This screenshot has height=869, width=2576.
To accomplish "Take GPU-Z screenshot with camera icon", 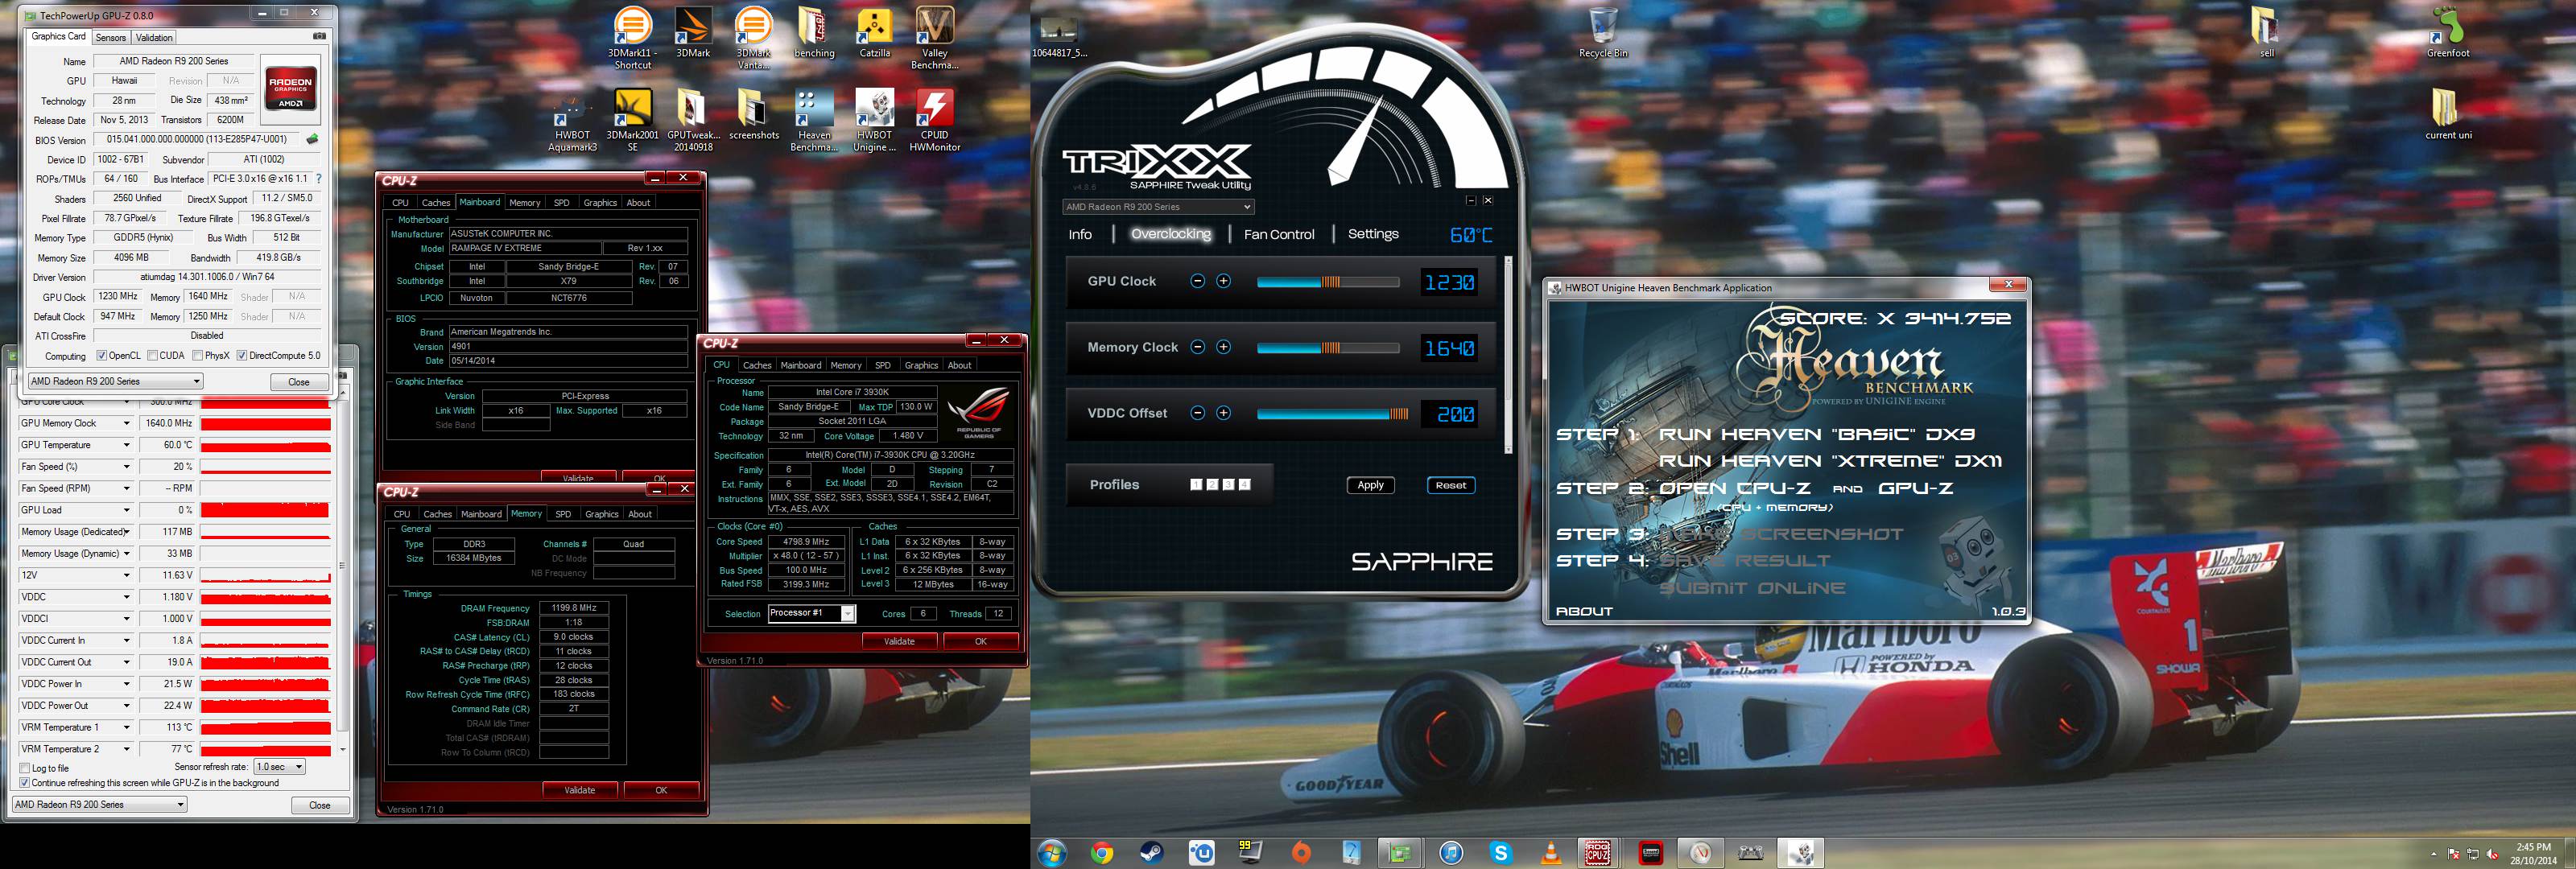I will pyautogui.click(x=319, y=36).
